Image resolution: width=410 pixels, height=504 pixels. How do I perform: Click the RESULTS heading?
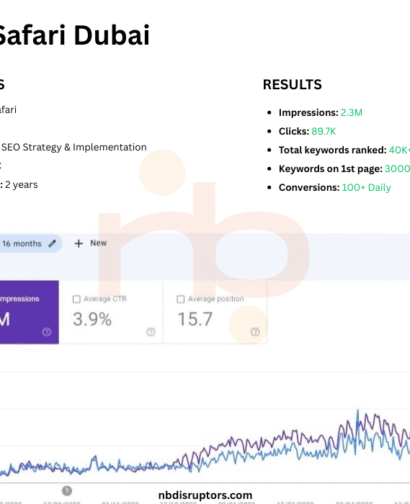(x=292, y=84)
